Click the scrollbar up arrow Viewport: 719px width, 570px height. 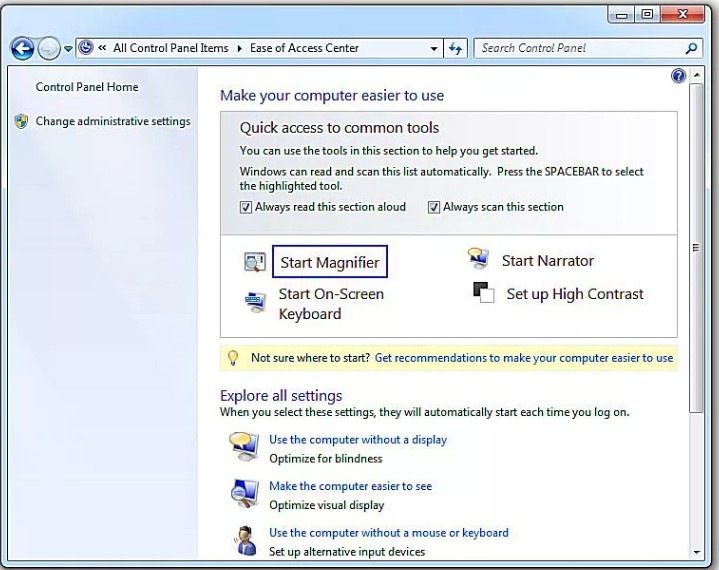click(x=697, y=75)
